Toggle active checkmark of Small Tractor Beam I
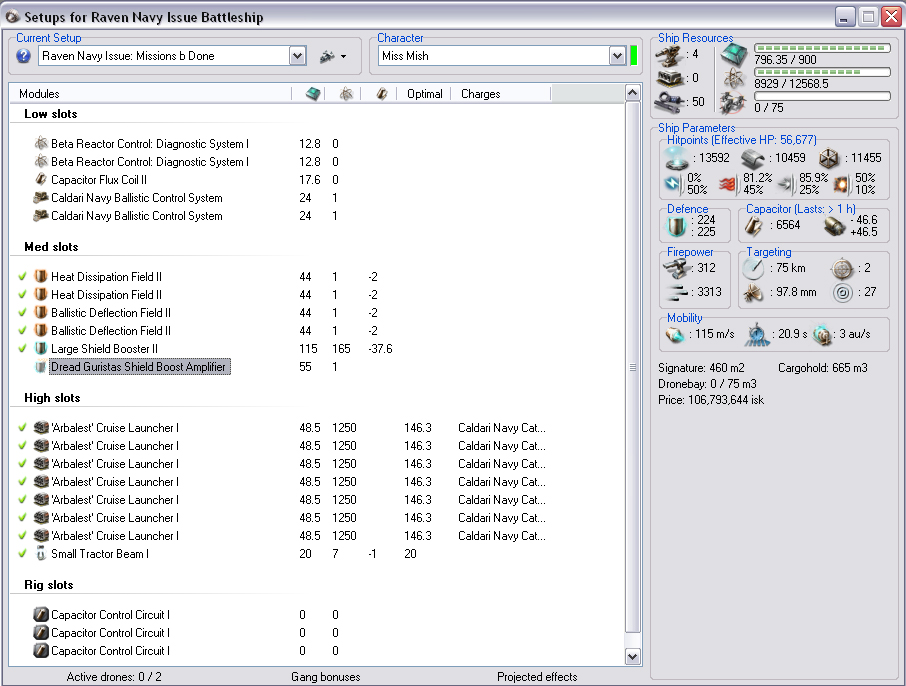The width and height of the screenshot is (906, 686). 22,554
